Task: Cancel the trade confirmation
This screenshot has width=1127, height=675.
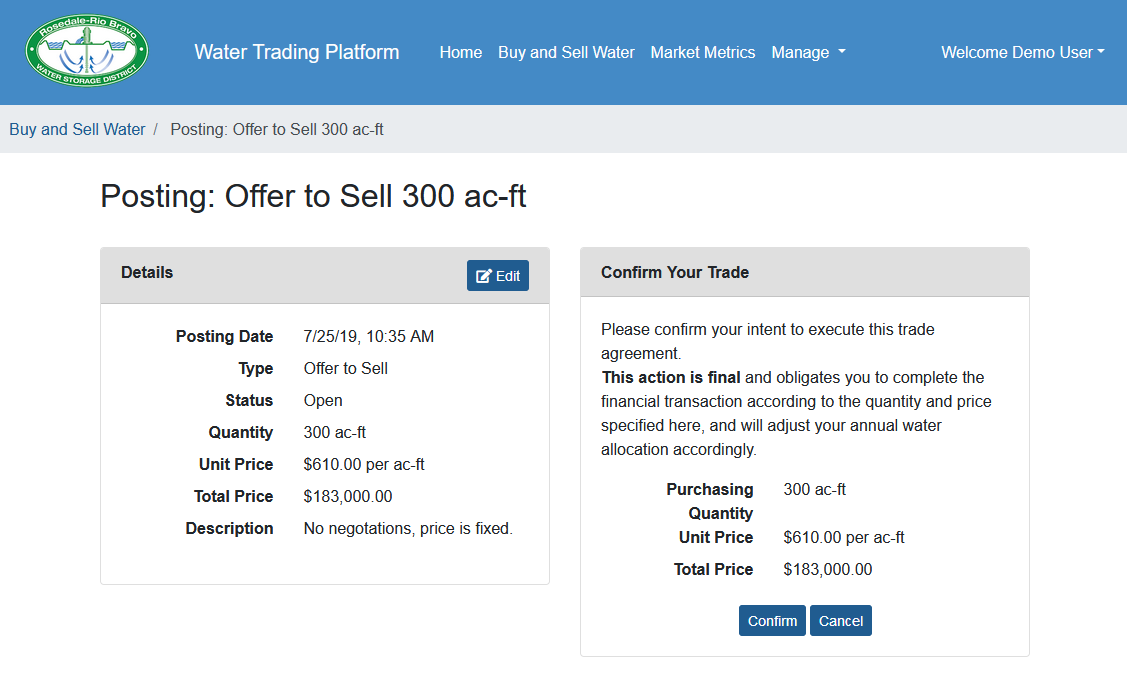Action: pyautogui.click(x=840, y=621)
